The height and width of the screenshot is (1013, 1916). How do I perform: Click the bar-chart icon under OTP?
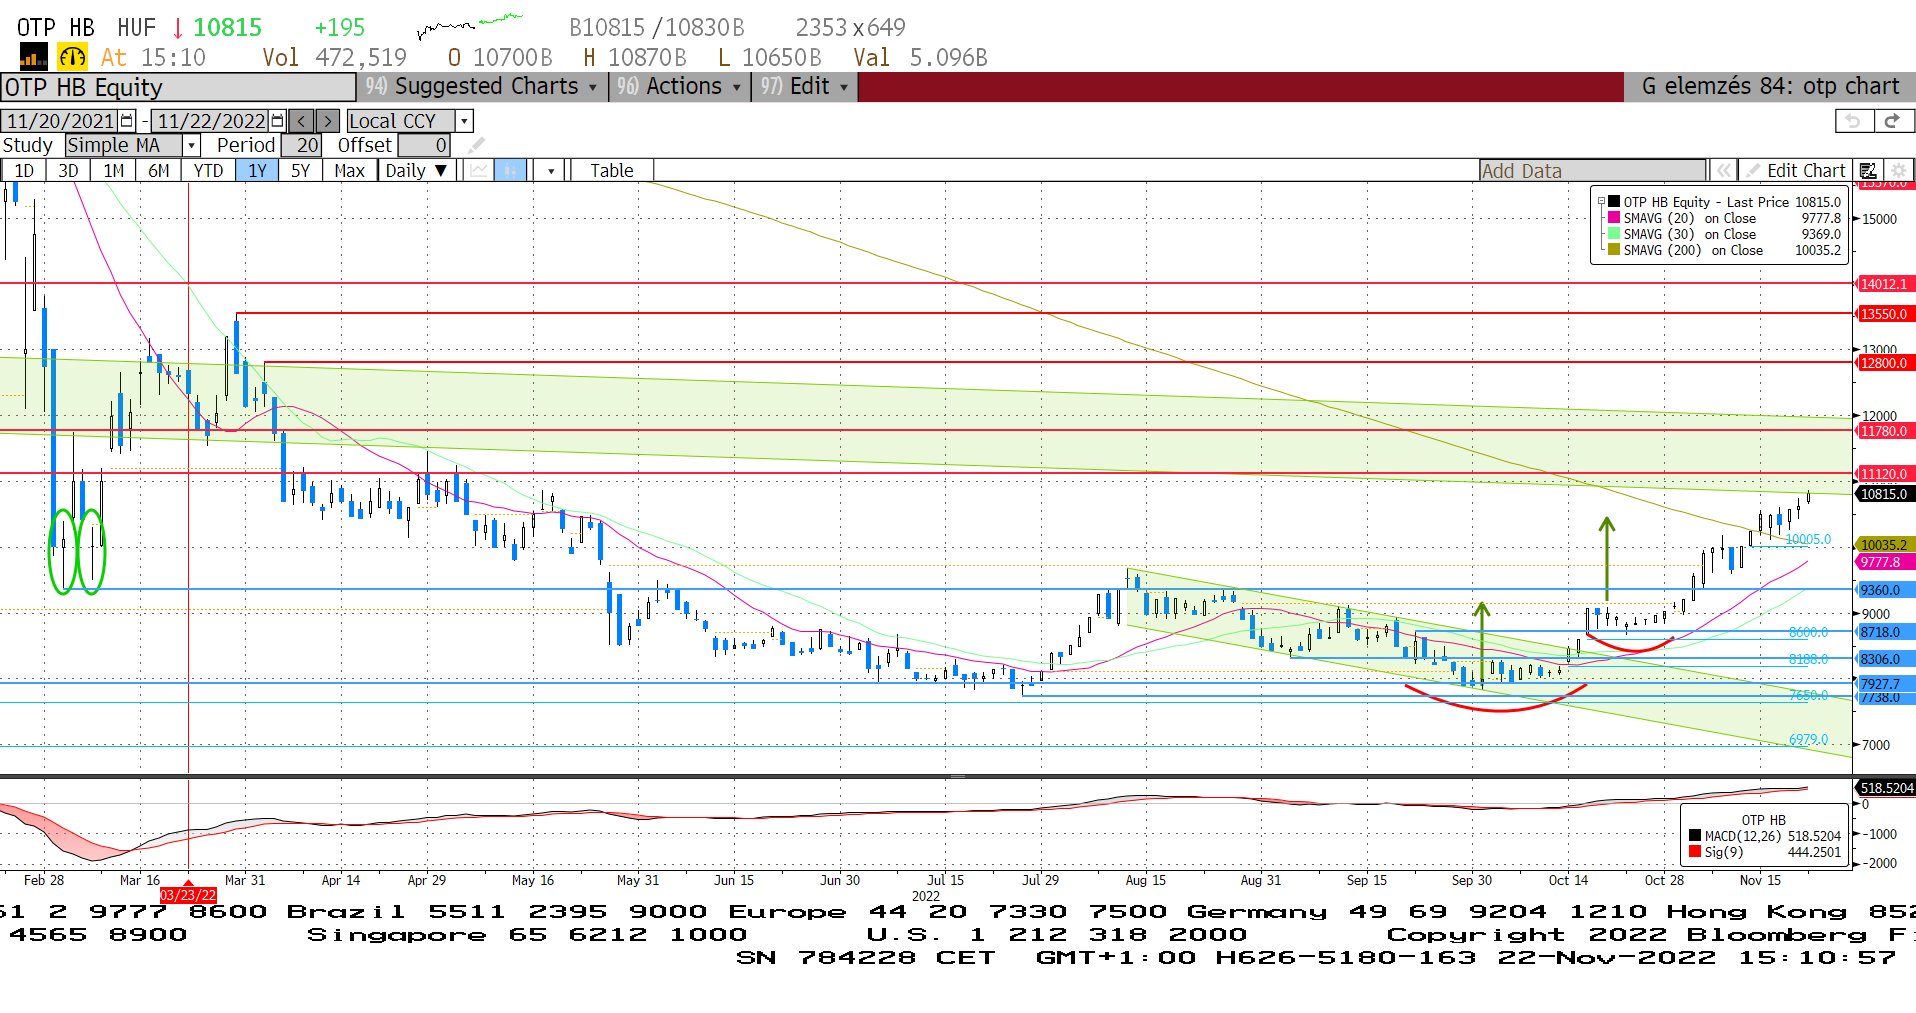(33, 57)
